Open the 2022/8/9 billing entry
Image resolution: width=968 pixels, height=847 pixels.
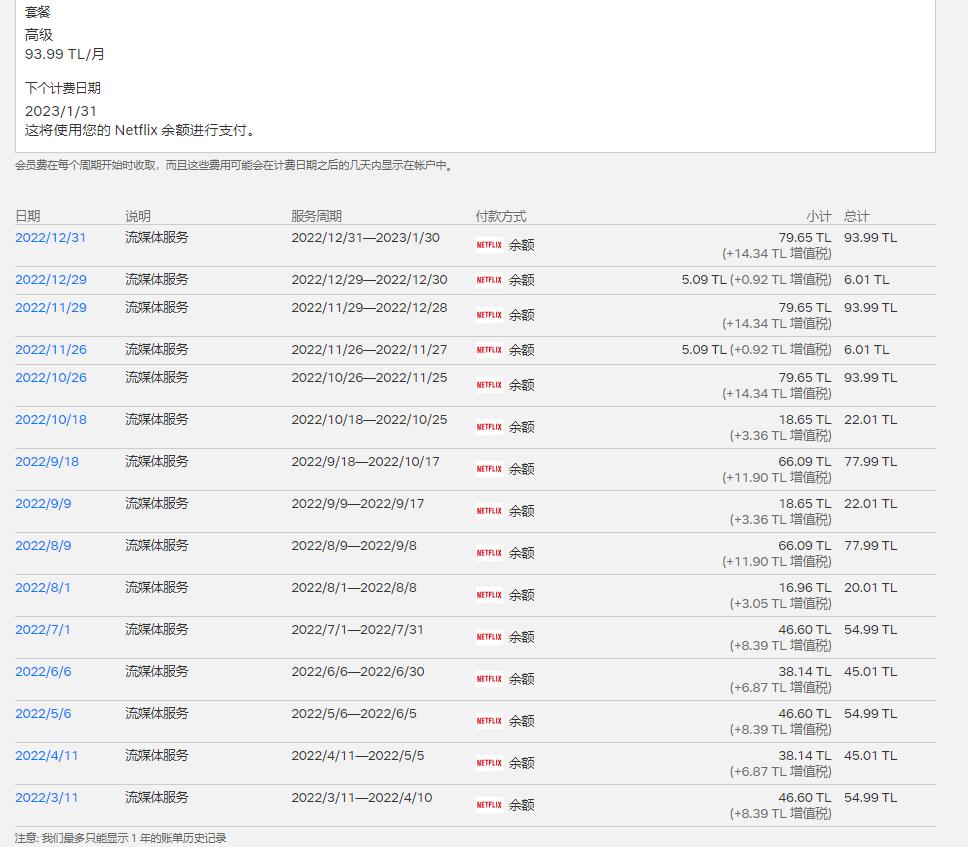click(x=43, y=546)
